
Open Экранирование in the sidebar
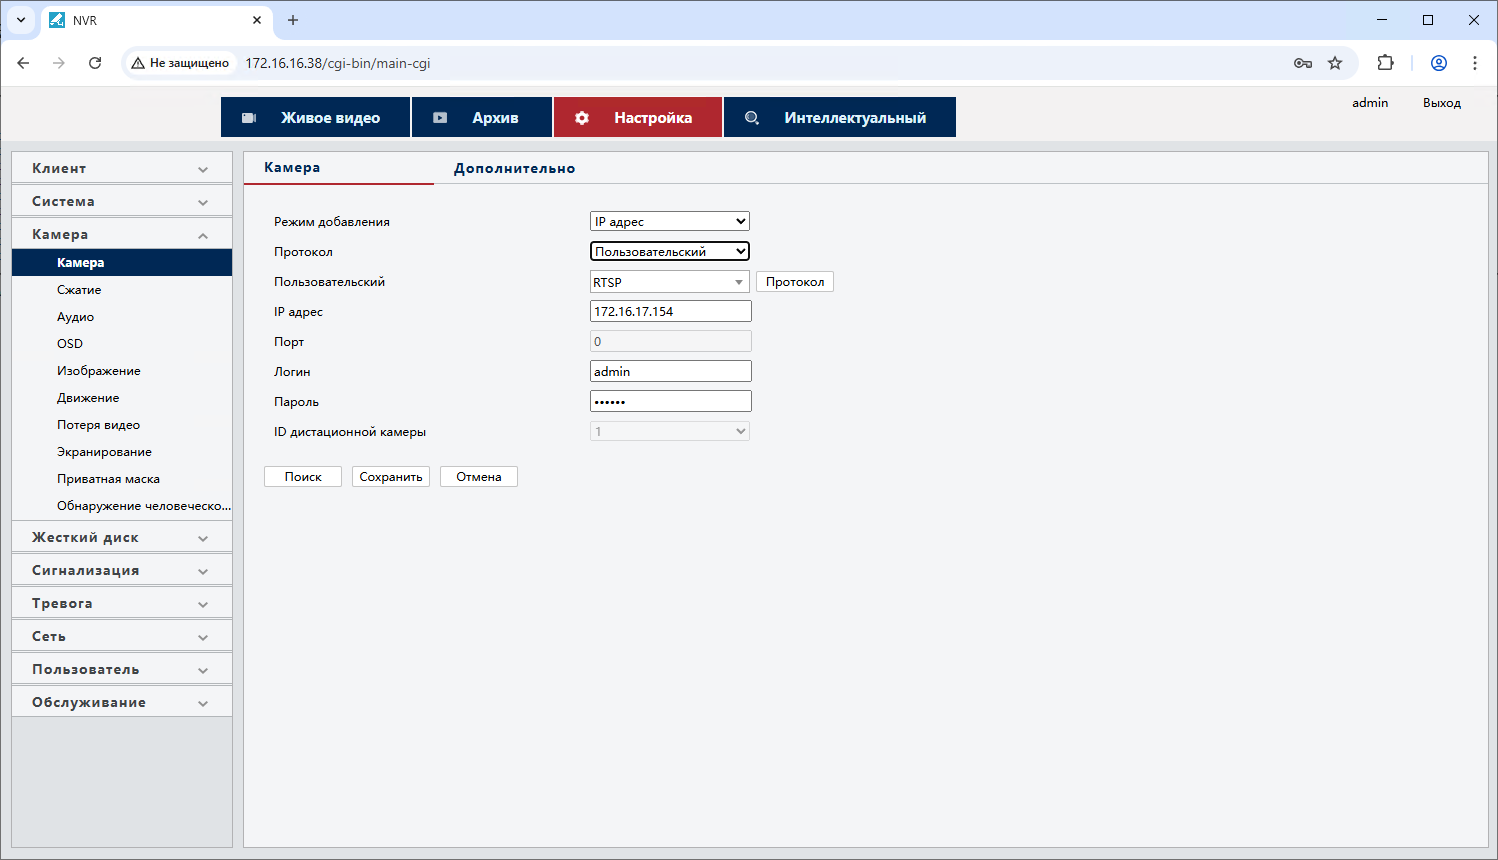(104, 452)
